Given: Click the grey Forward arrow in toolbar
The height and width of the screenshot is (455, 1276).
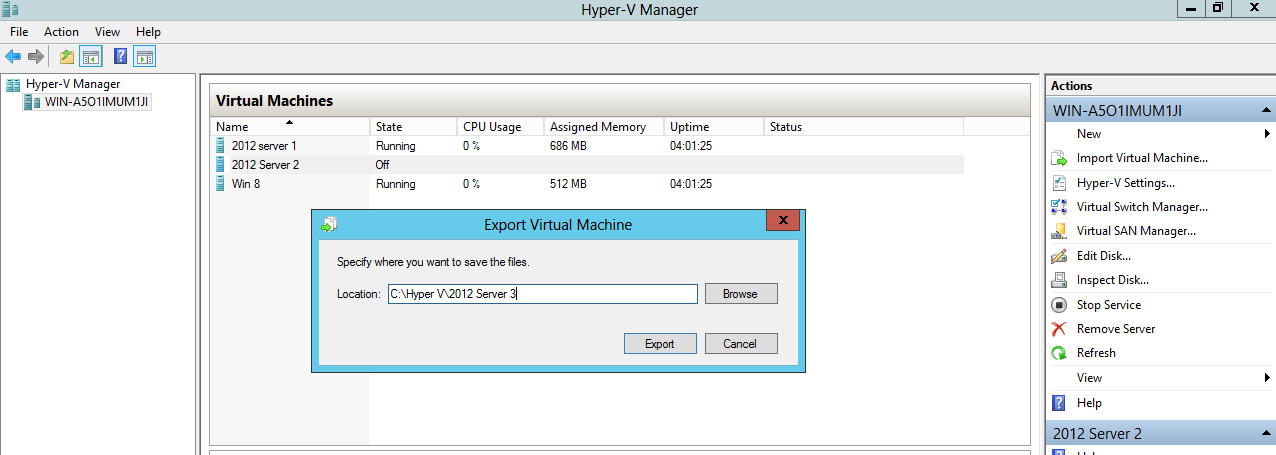Looking at the screenshot, I should click(36, 56).
